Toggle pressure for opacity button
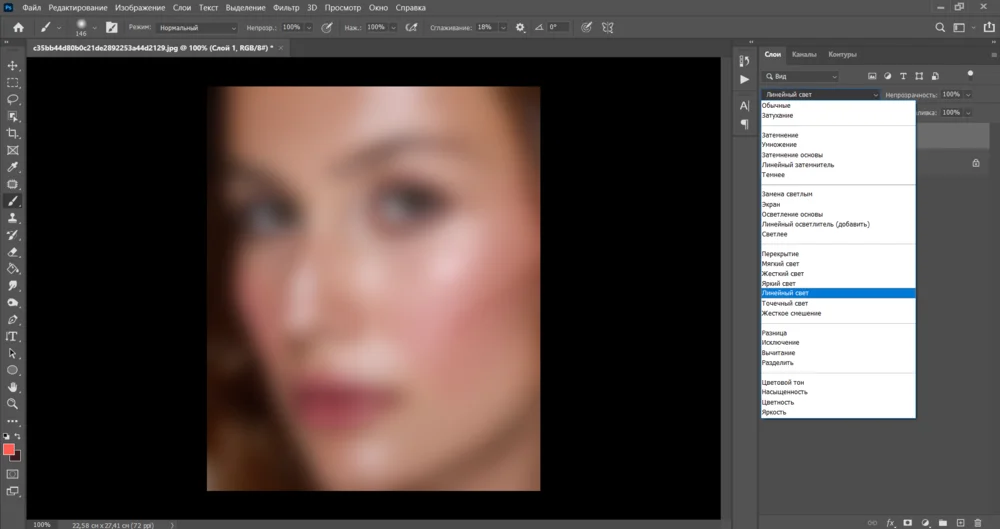The image size is (1000, 529). click(x=326, y=27)
